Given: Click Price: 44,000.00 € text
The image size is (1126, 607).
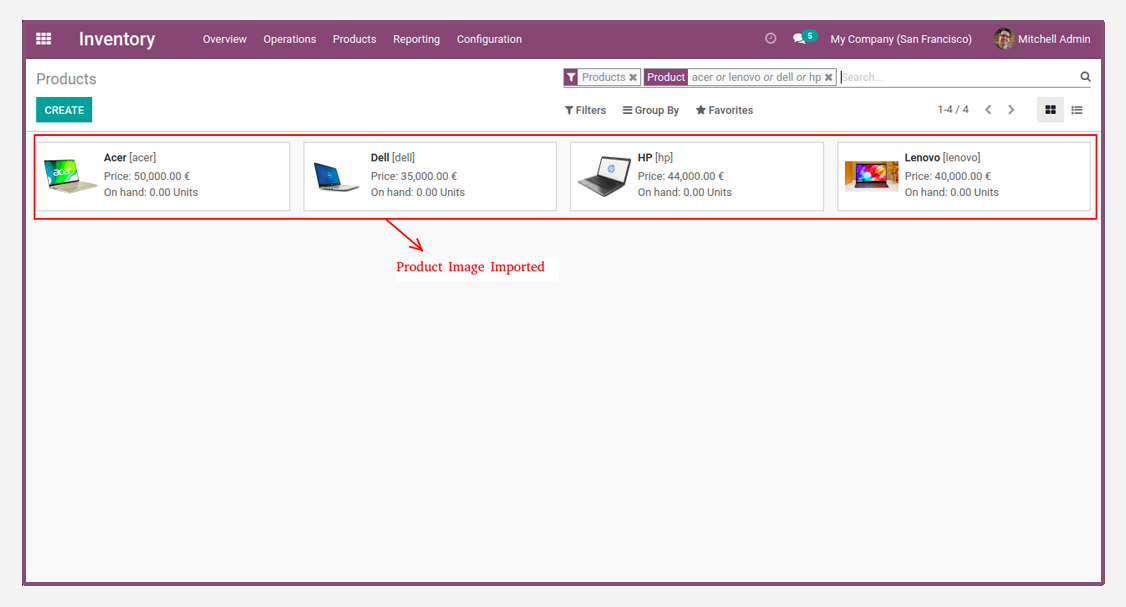Looking at the screenshot, I should coord(681,176).
